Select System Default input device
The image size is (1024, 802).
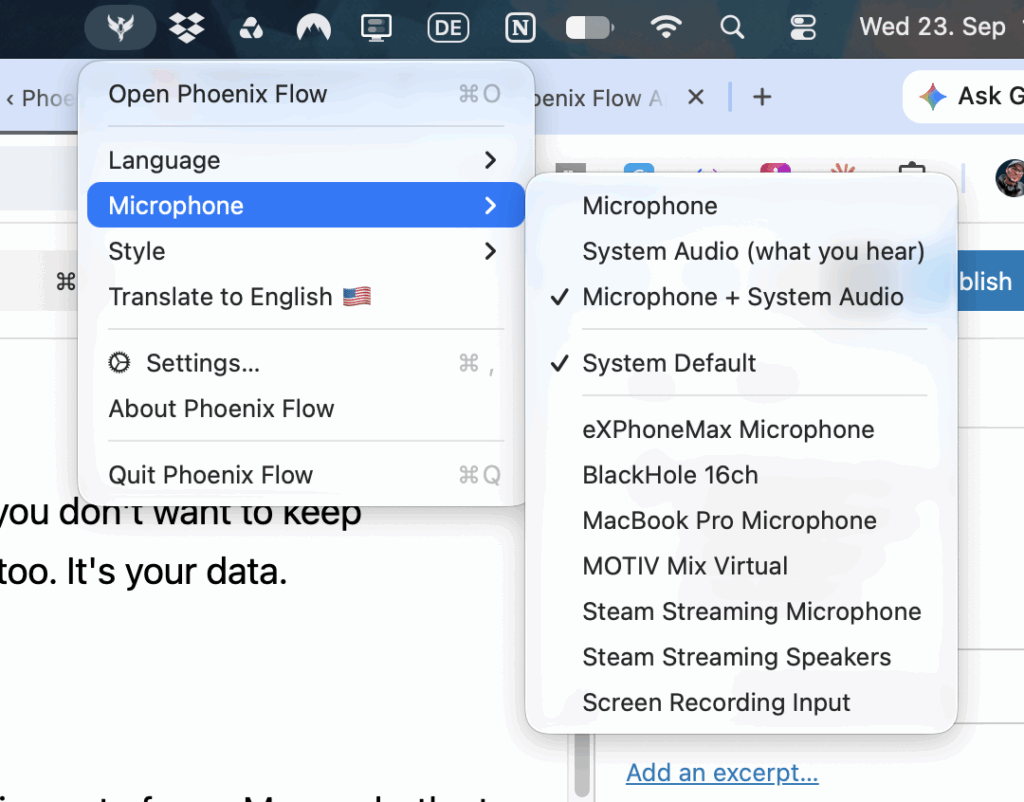[741, 363]
